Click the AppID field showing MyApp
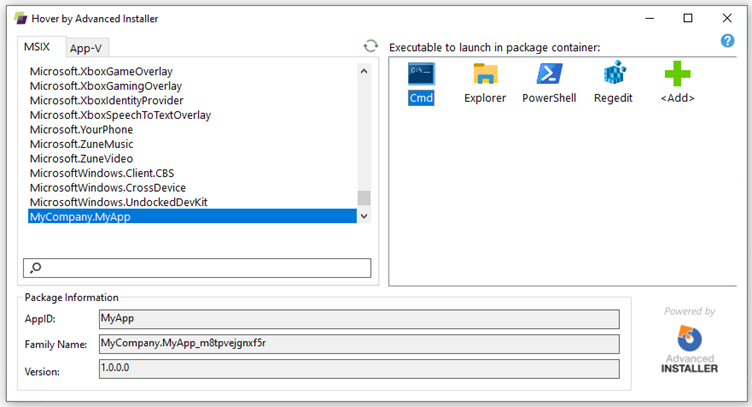Viewport: 752px width, 407px height. (359, 319)
